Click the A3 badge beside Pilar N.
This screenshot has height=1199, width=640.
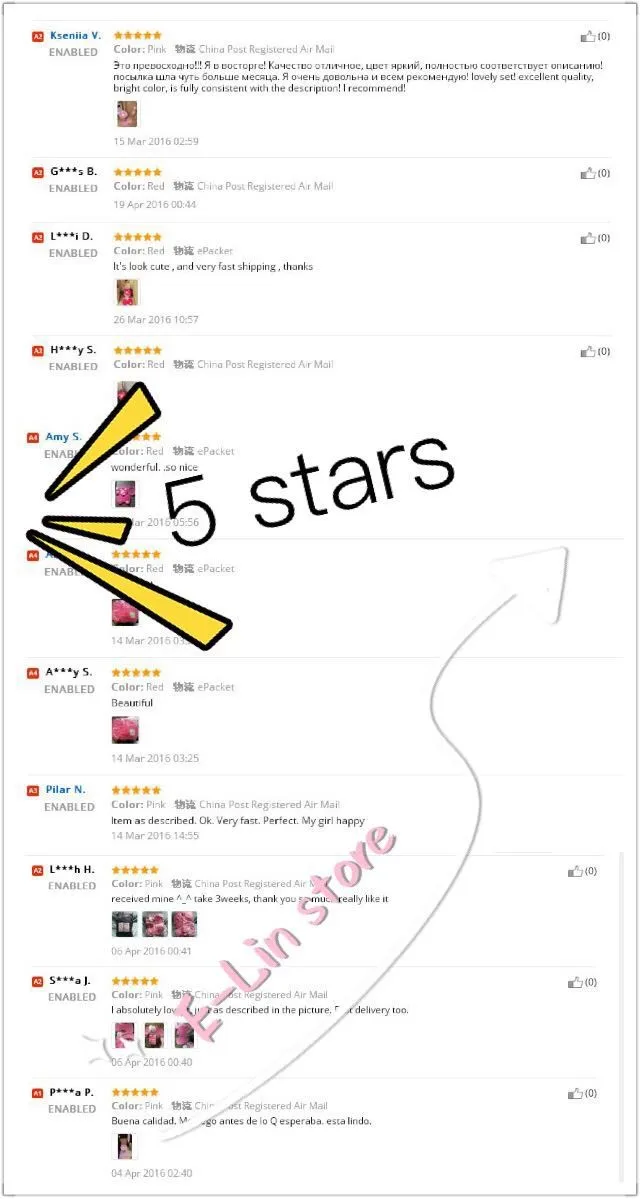click(x=33, y=790)
